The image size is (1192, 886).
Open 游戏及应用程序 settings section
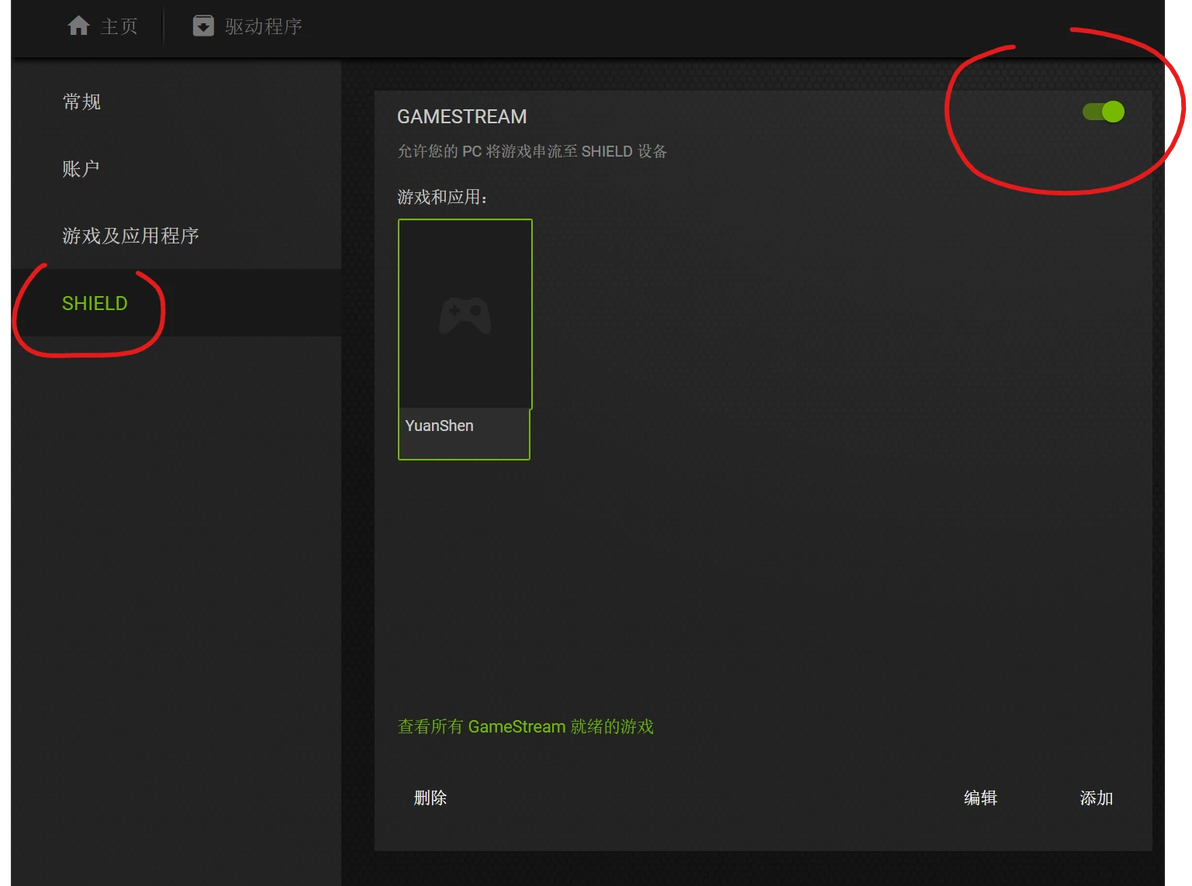tap(176, 236)
